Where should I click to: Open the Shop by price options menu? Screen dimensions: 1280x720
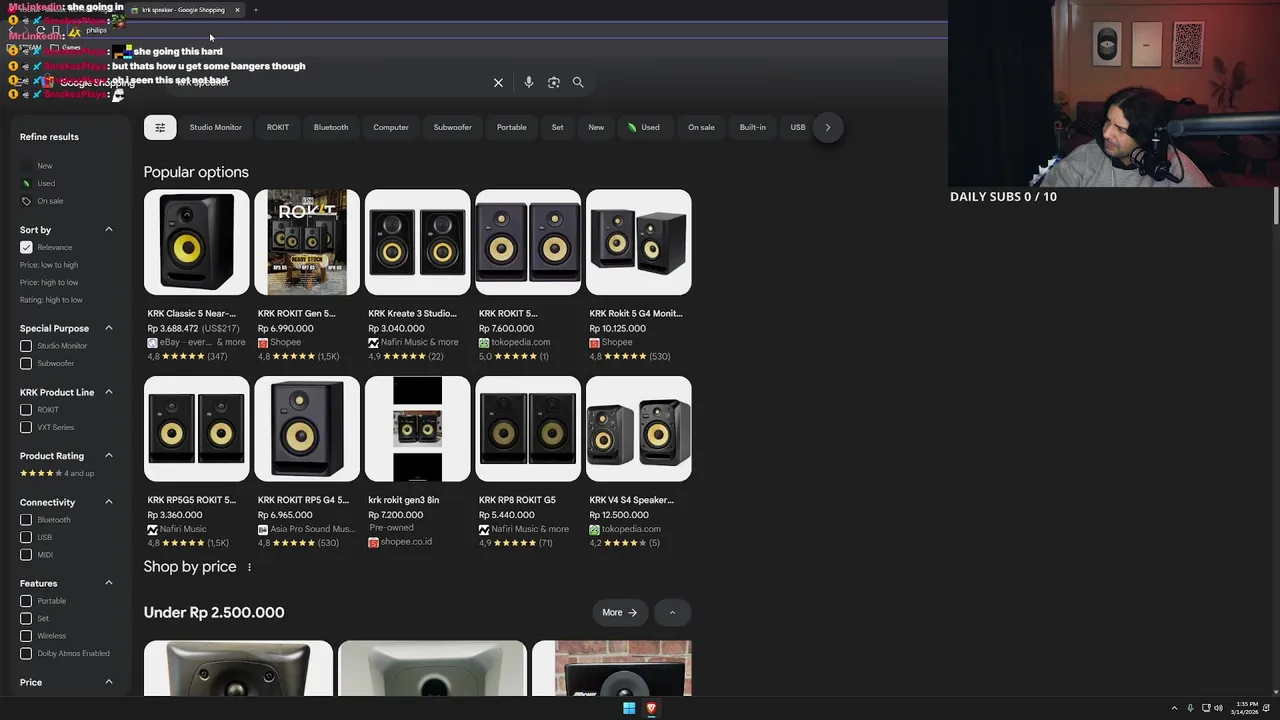pos(249,567)
